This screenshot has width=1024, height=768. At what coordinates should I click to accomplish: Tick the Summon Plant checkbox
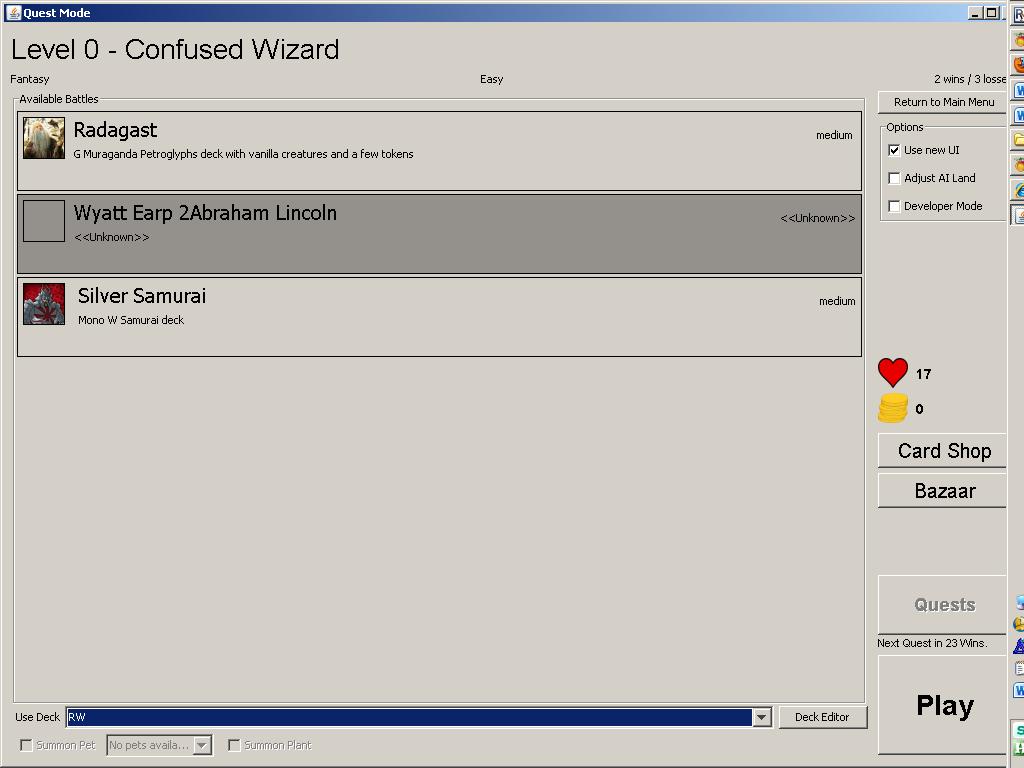234,745
